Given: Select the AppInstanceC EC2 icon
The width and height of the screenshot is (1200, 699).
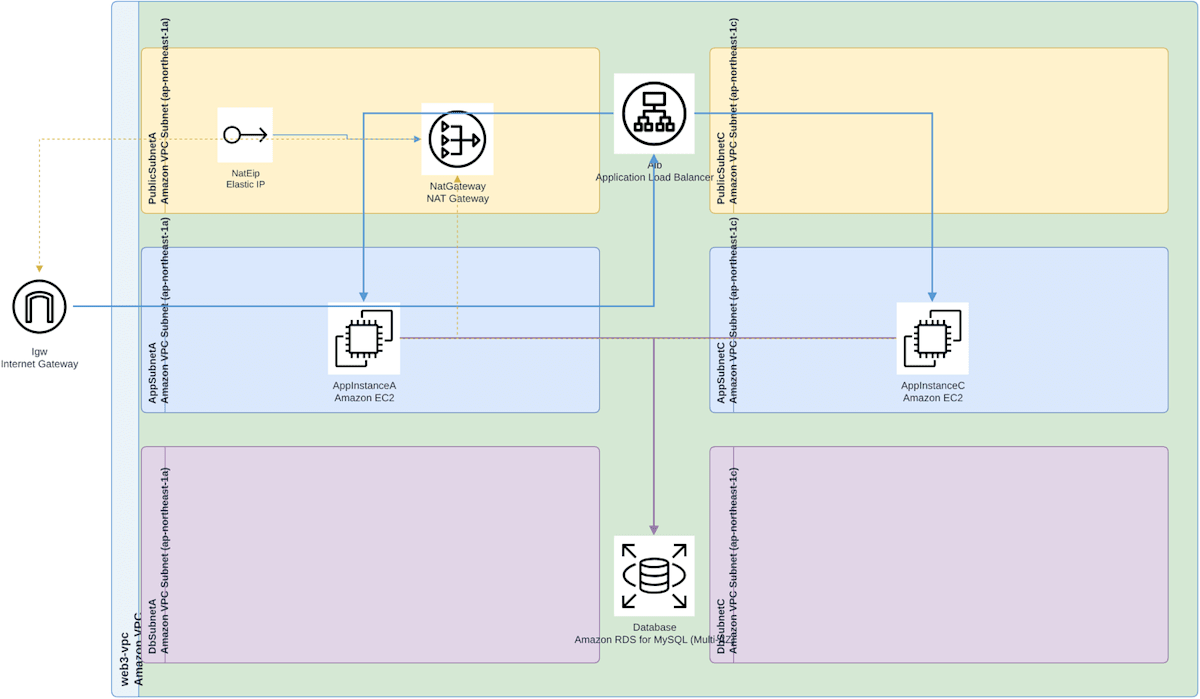Looking at the screenshot, I should [x=932, y=339].
